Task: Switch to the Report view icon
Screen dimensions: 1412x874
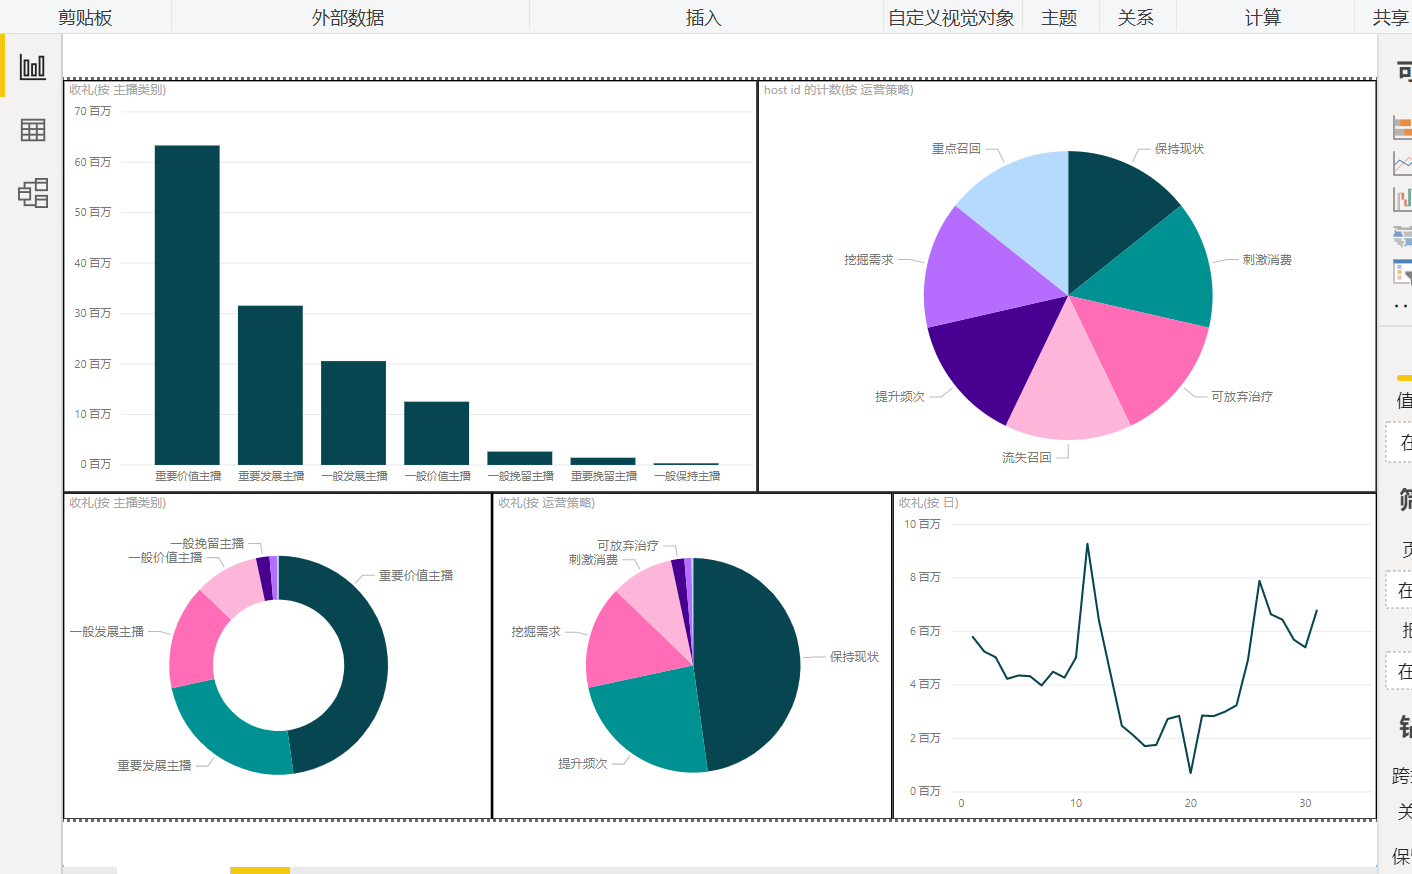Action: (x=33, y=67)
